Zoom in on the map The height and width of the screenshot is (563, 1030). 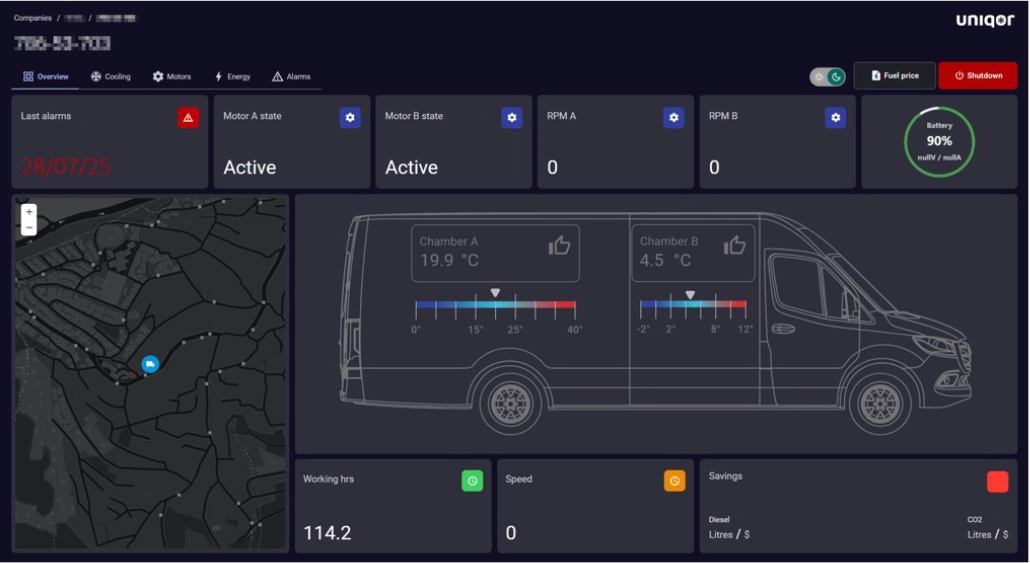pos(29,212)
